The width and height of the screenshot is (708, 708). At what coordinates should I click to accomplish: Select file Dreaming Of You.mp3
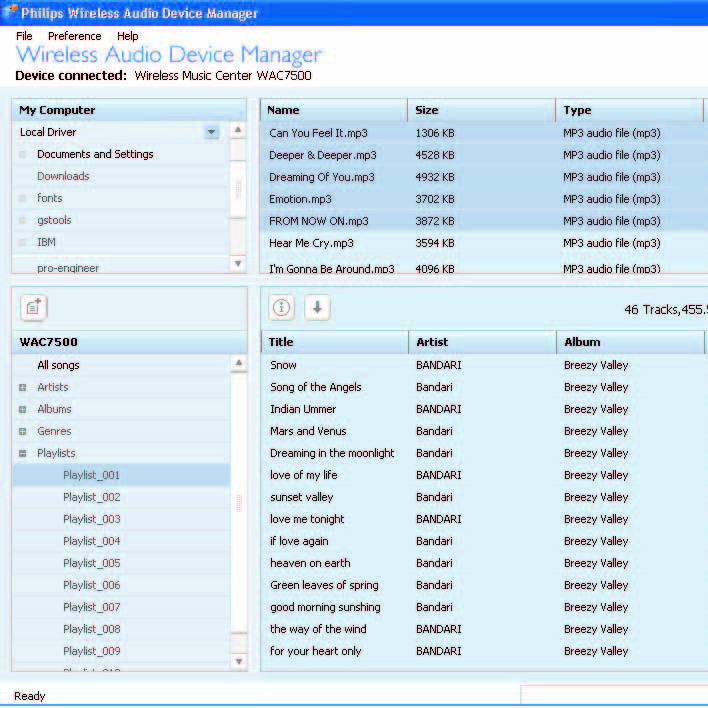tap(322, 177)
